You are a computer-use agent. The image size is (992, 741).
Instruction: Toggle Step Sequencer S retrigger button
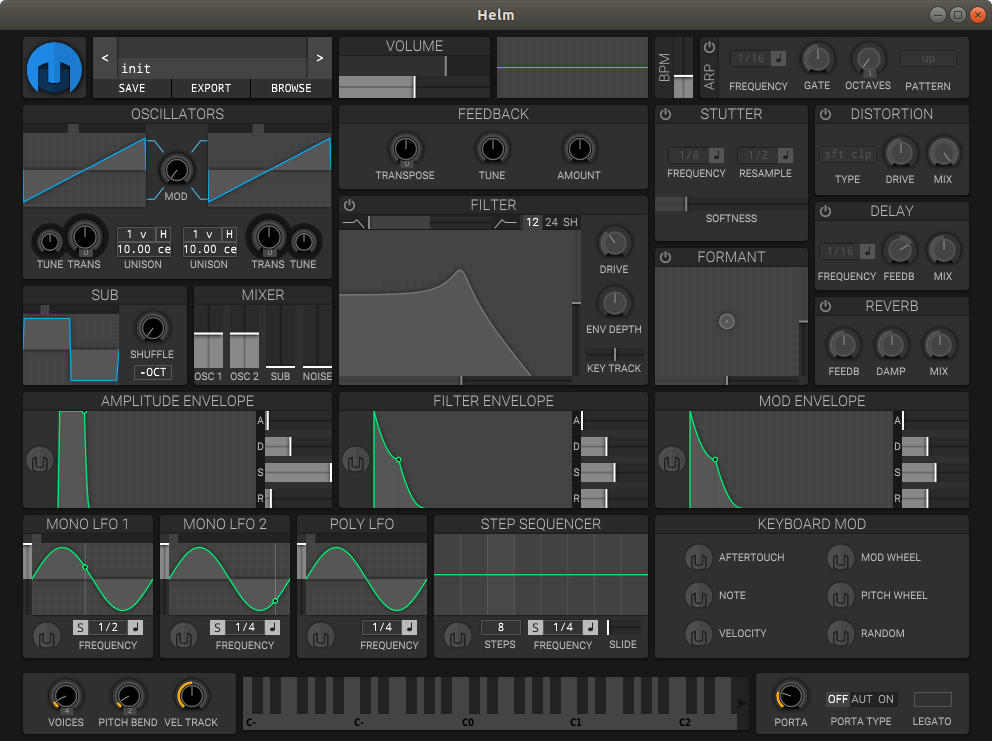pyautogui.click(x=535, y=627)
